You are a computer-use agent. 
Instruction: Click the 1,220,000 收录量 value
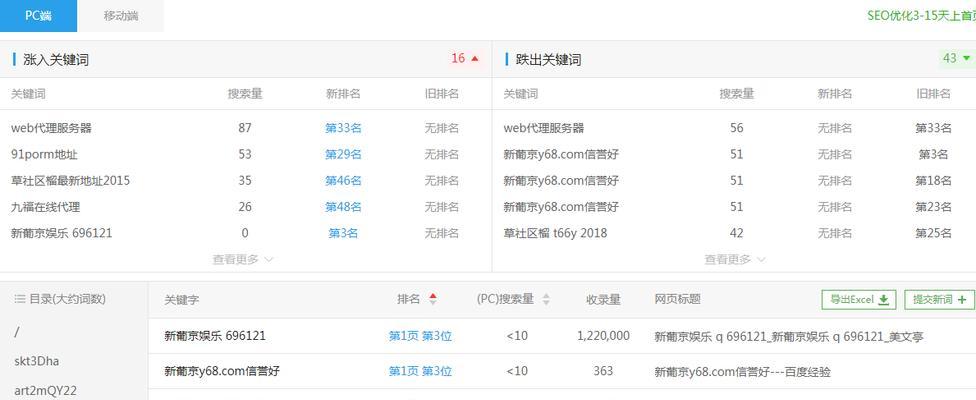[603, 336]
